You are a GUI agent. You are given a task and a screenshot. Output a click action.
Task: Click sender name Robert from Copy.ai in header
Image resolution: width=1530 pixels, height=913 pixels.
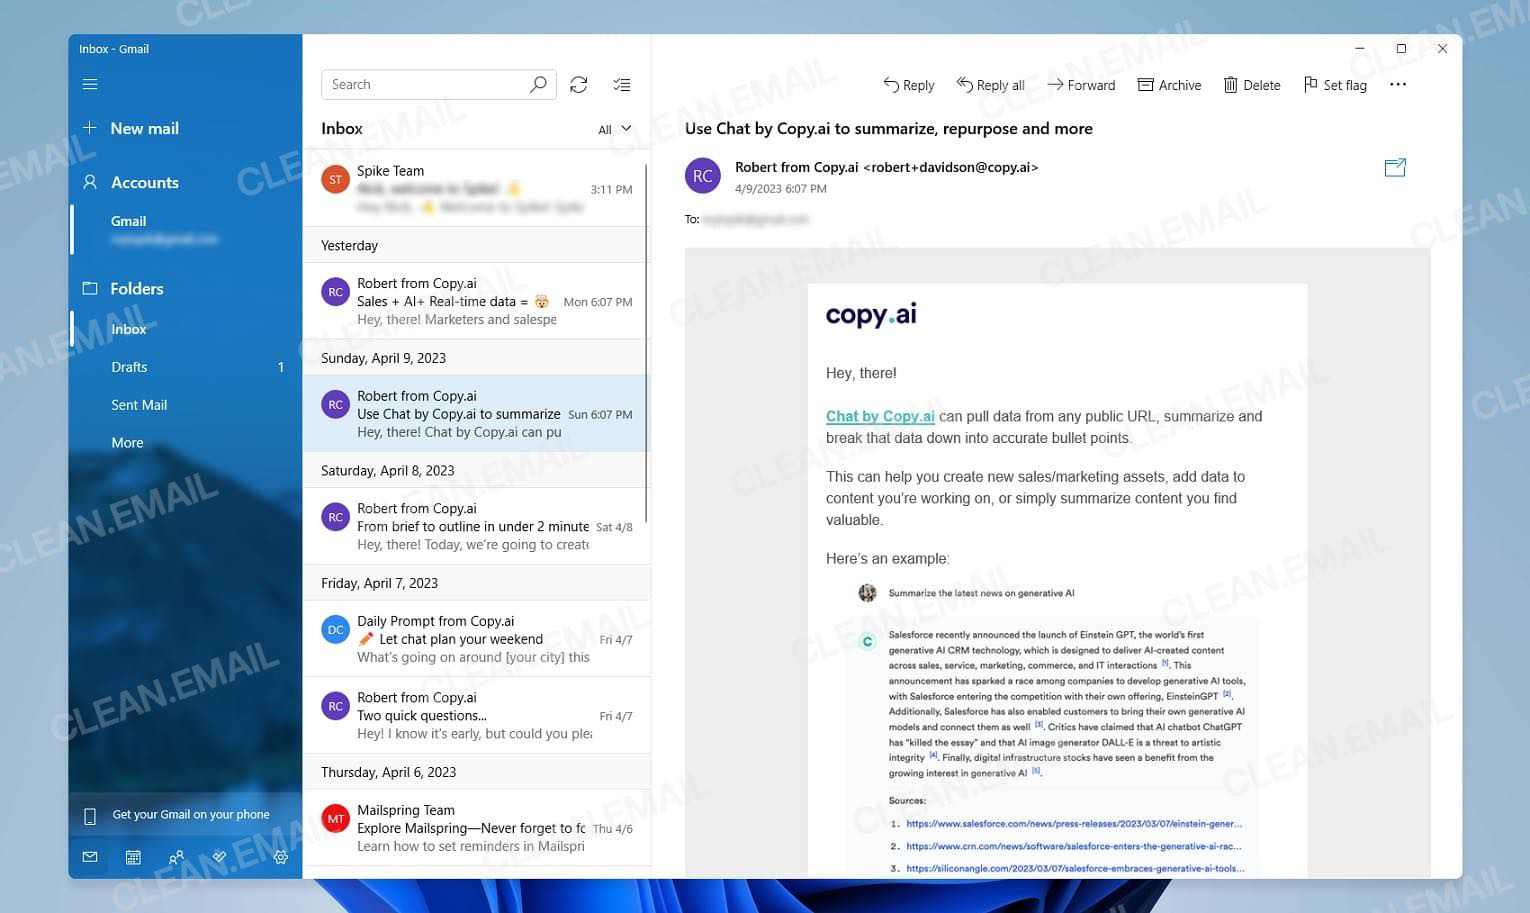click(796, 167)
